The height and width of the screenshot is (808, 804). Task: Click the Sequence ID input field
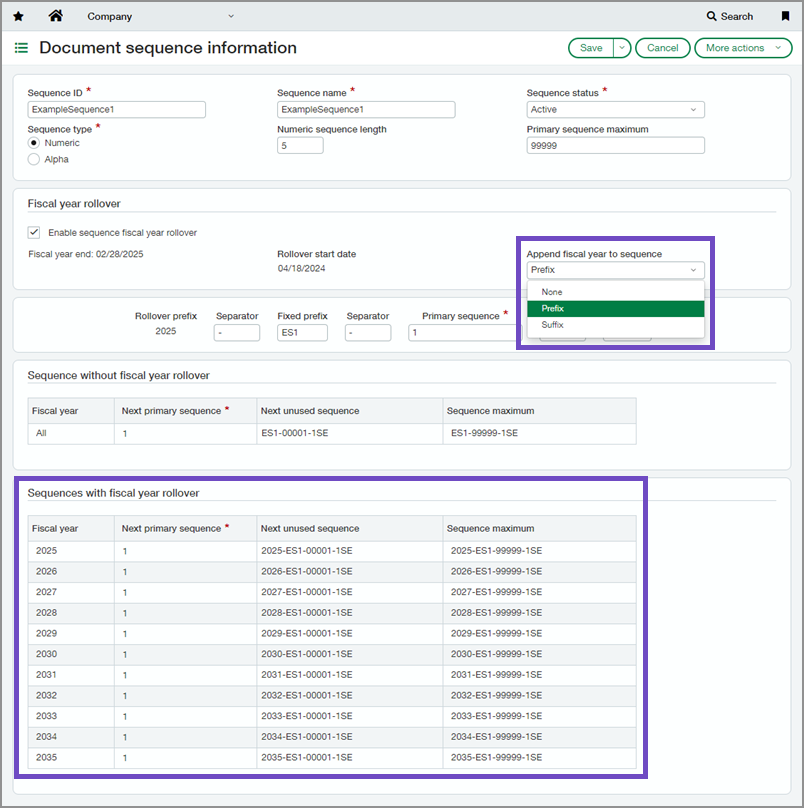[x=116, y=109]
